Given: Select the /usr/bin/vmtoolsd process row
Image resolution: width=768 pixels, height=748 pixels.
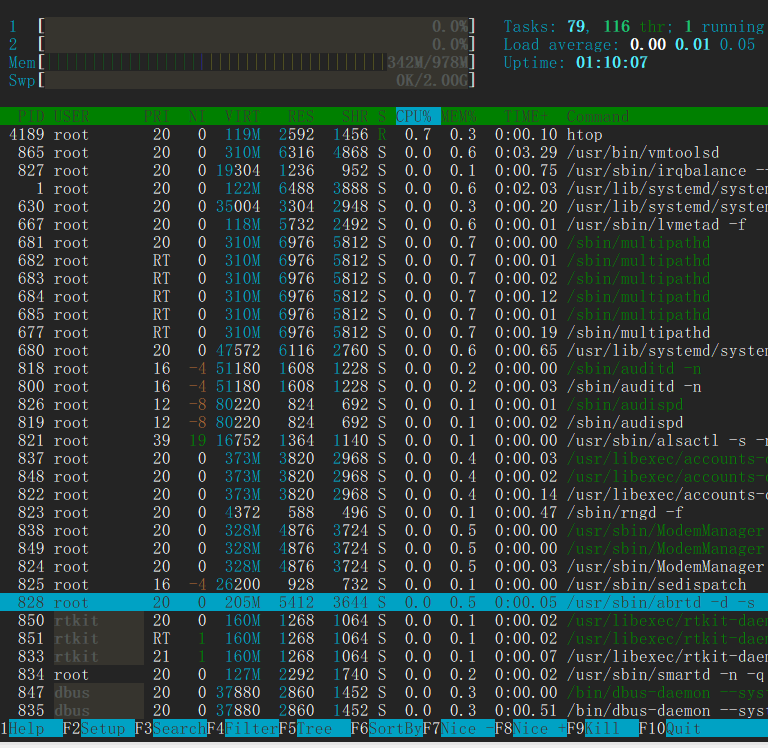Looking at the screenshot, I should 384,152.
